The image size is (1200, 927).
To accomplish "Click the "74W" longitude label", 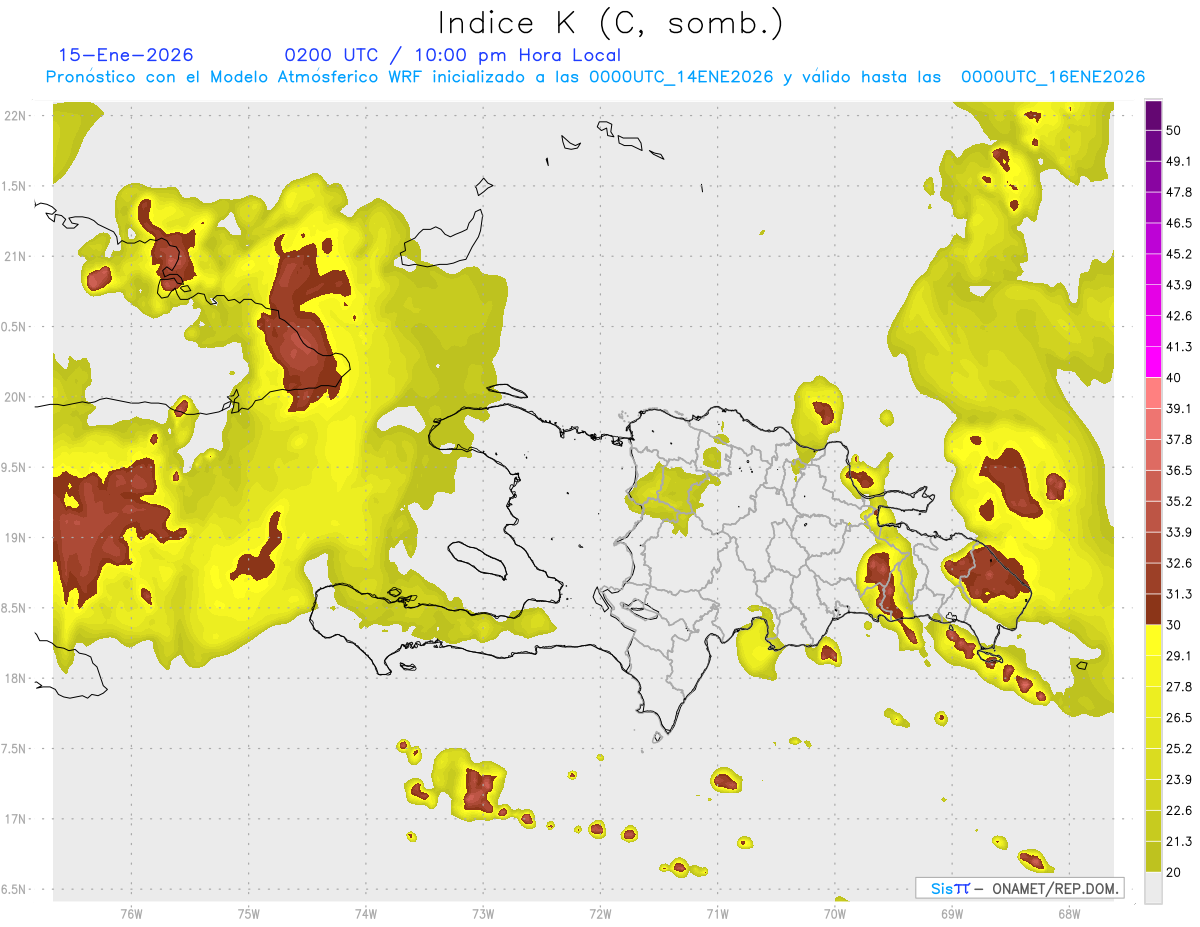I will click(365, 913).
